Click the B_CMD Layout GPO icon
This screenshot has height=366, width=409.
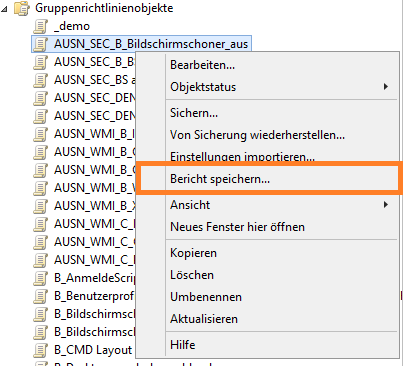click(41, 350)
